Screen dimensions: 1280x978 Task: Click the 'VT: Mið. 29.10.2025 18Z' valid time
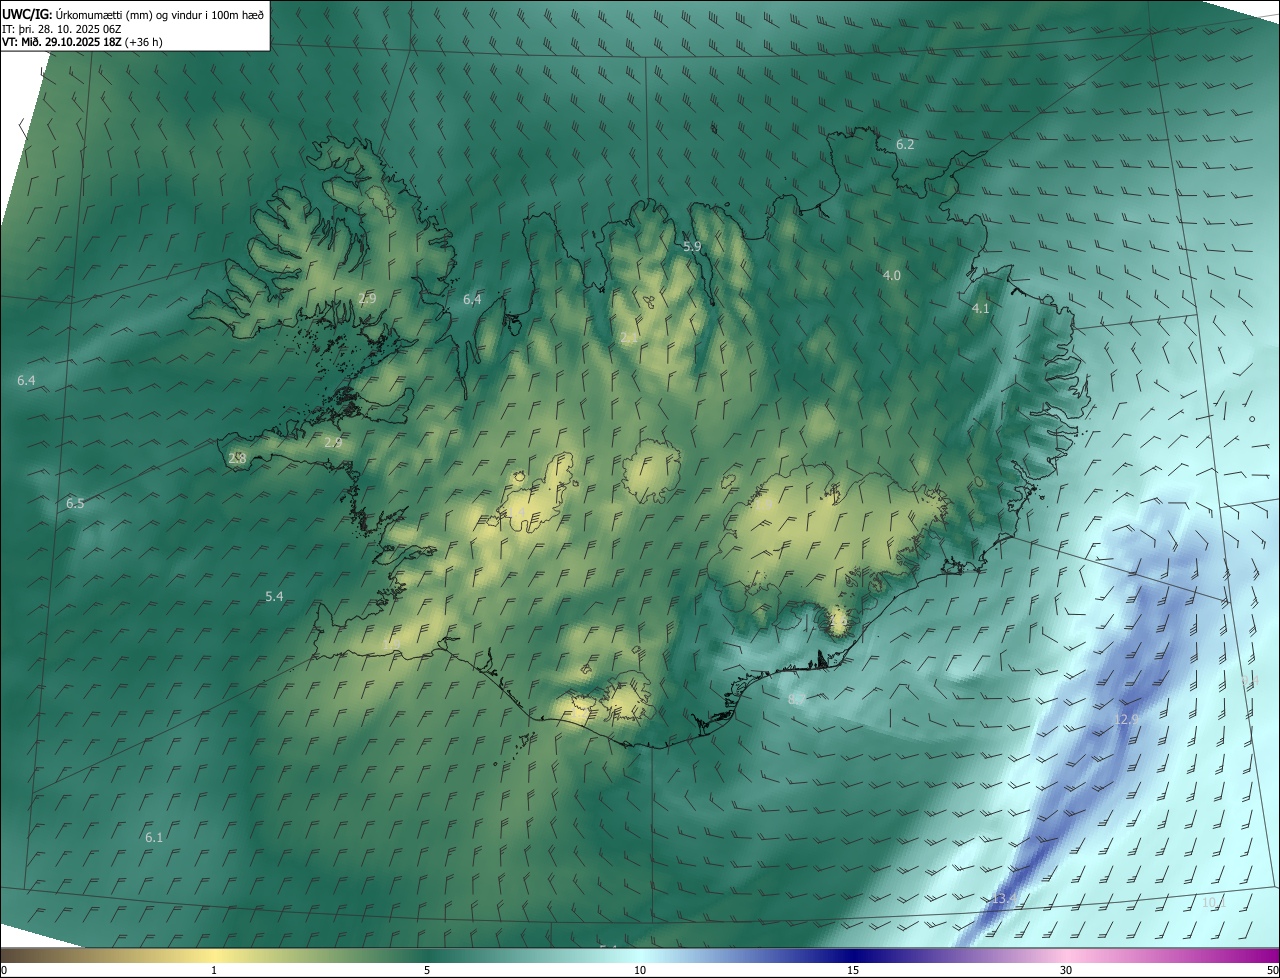tap(62, 42)
